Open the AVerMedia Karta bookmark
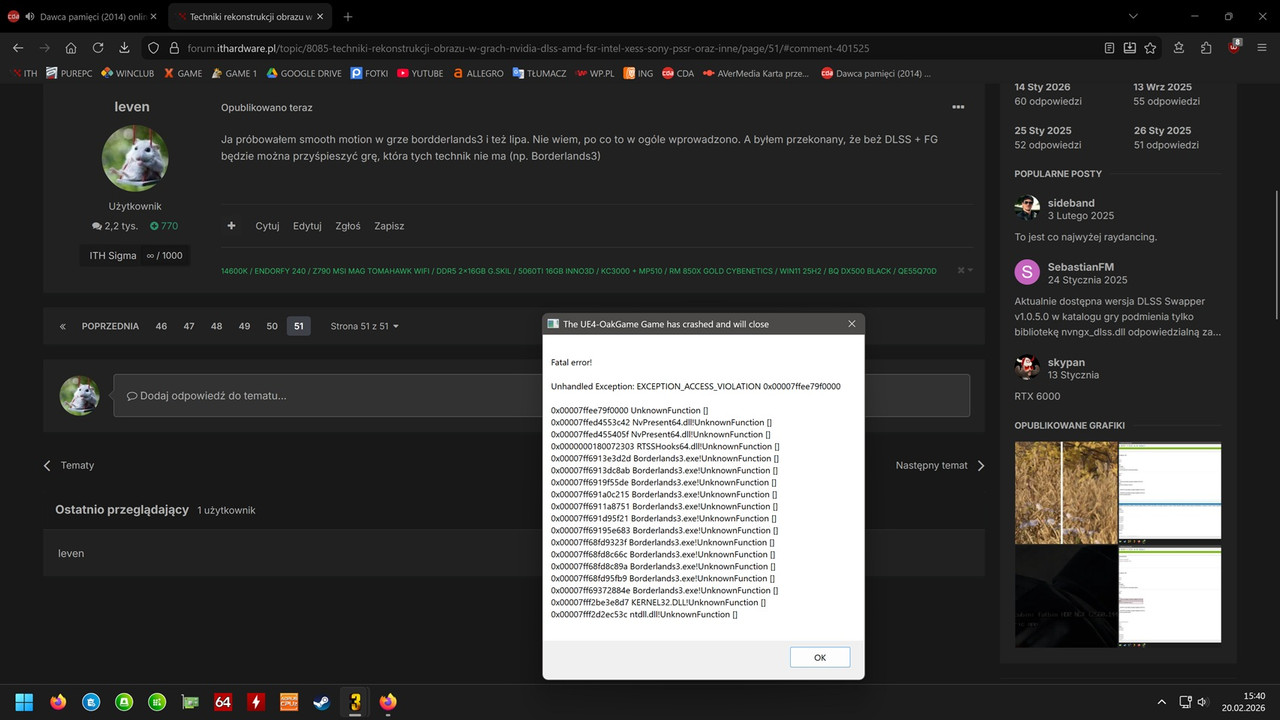 [756, 73]
